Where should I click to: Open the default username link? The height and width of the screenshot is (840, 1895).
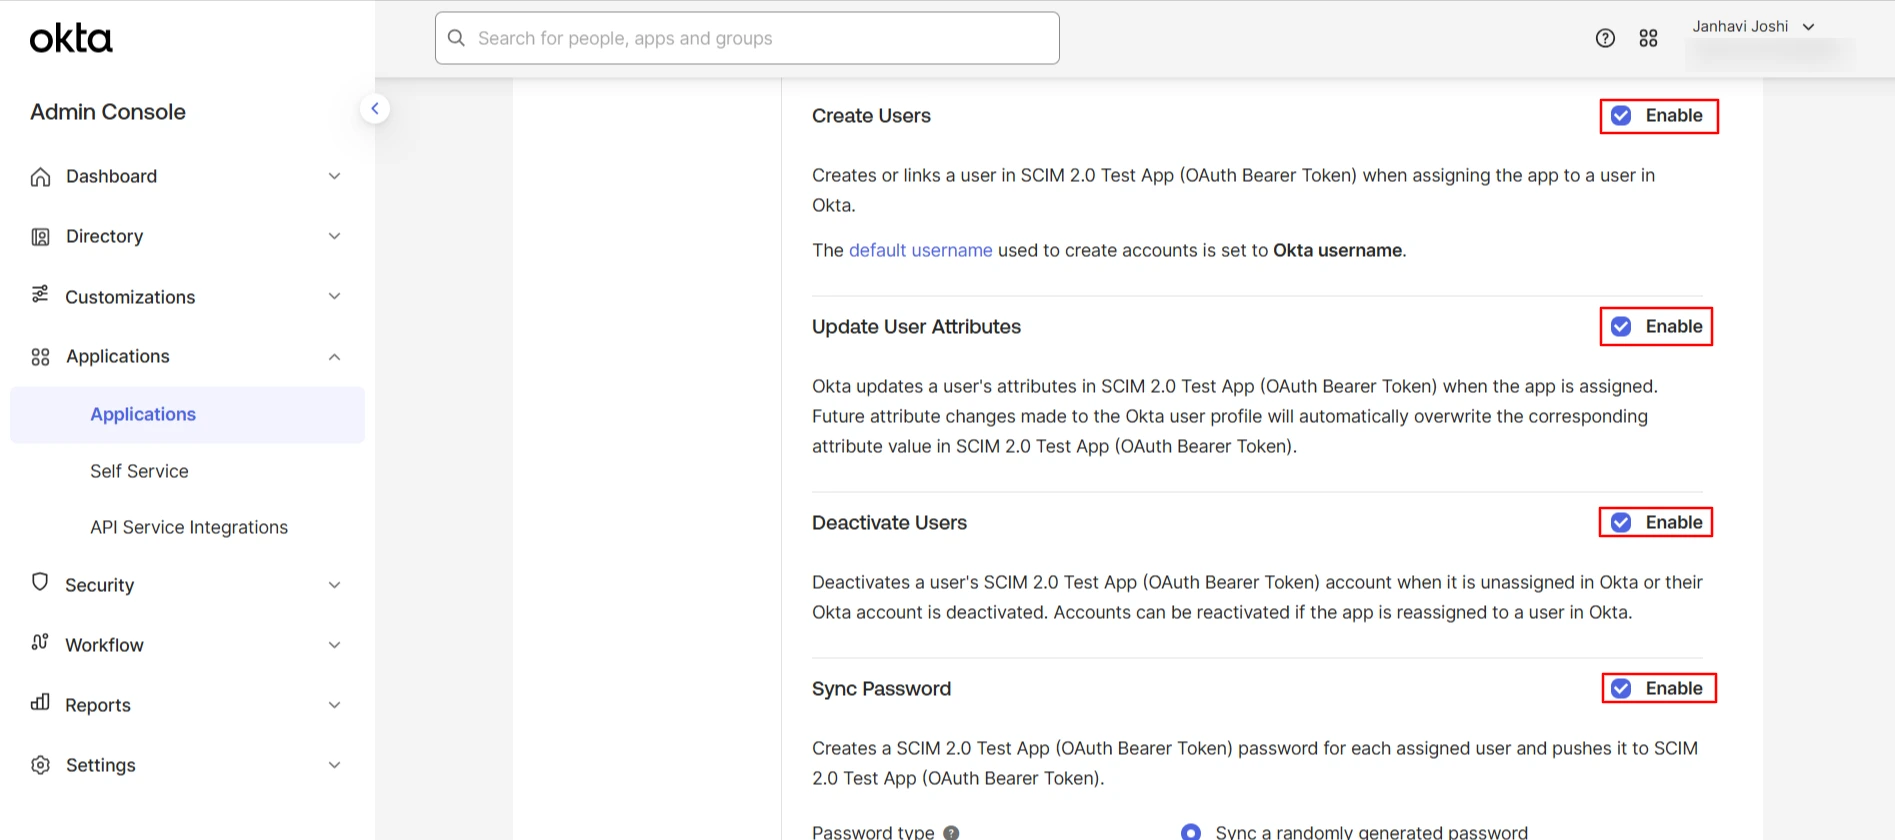[x=920, y=250]
